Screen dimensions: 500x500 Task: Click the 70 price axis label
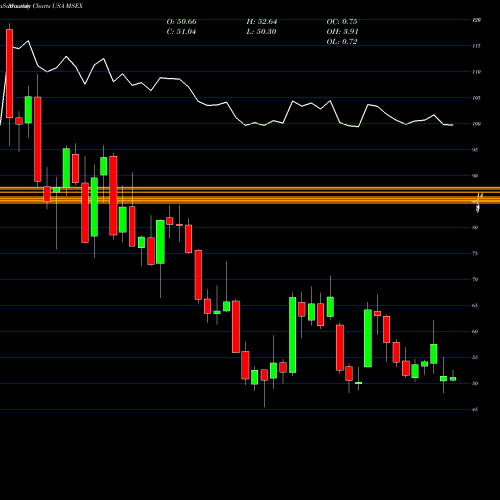click(475, 279)
